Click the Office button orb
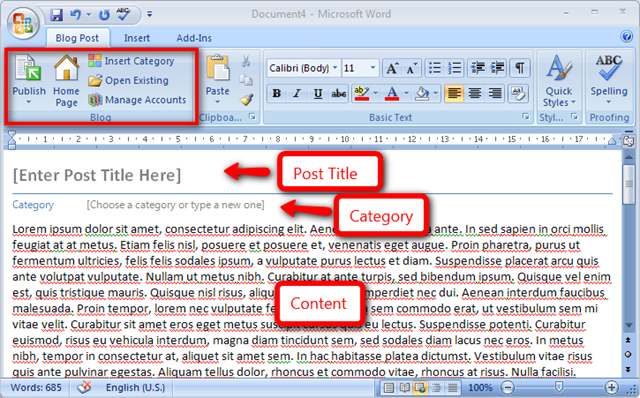The width and height of the screenshot is (640, 398). (x=23, y=23)
